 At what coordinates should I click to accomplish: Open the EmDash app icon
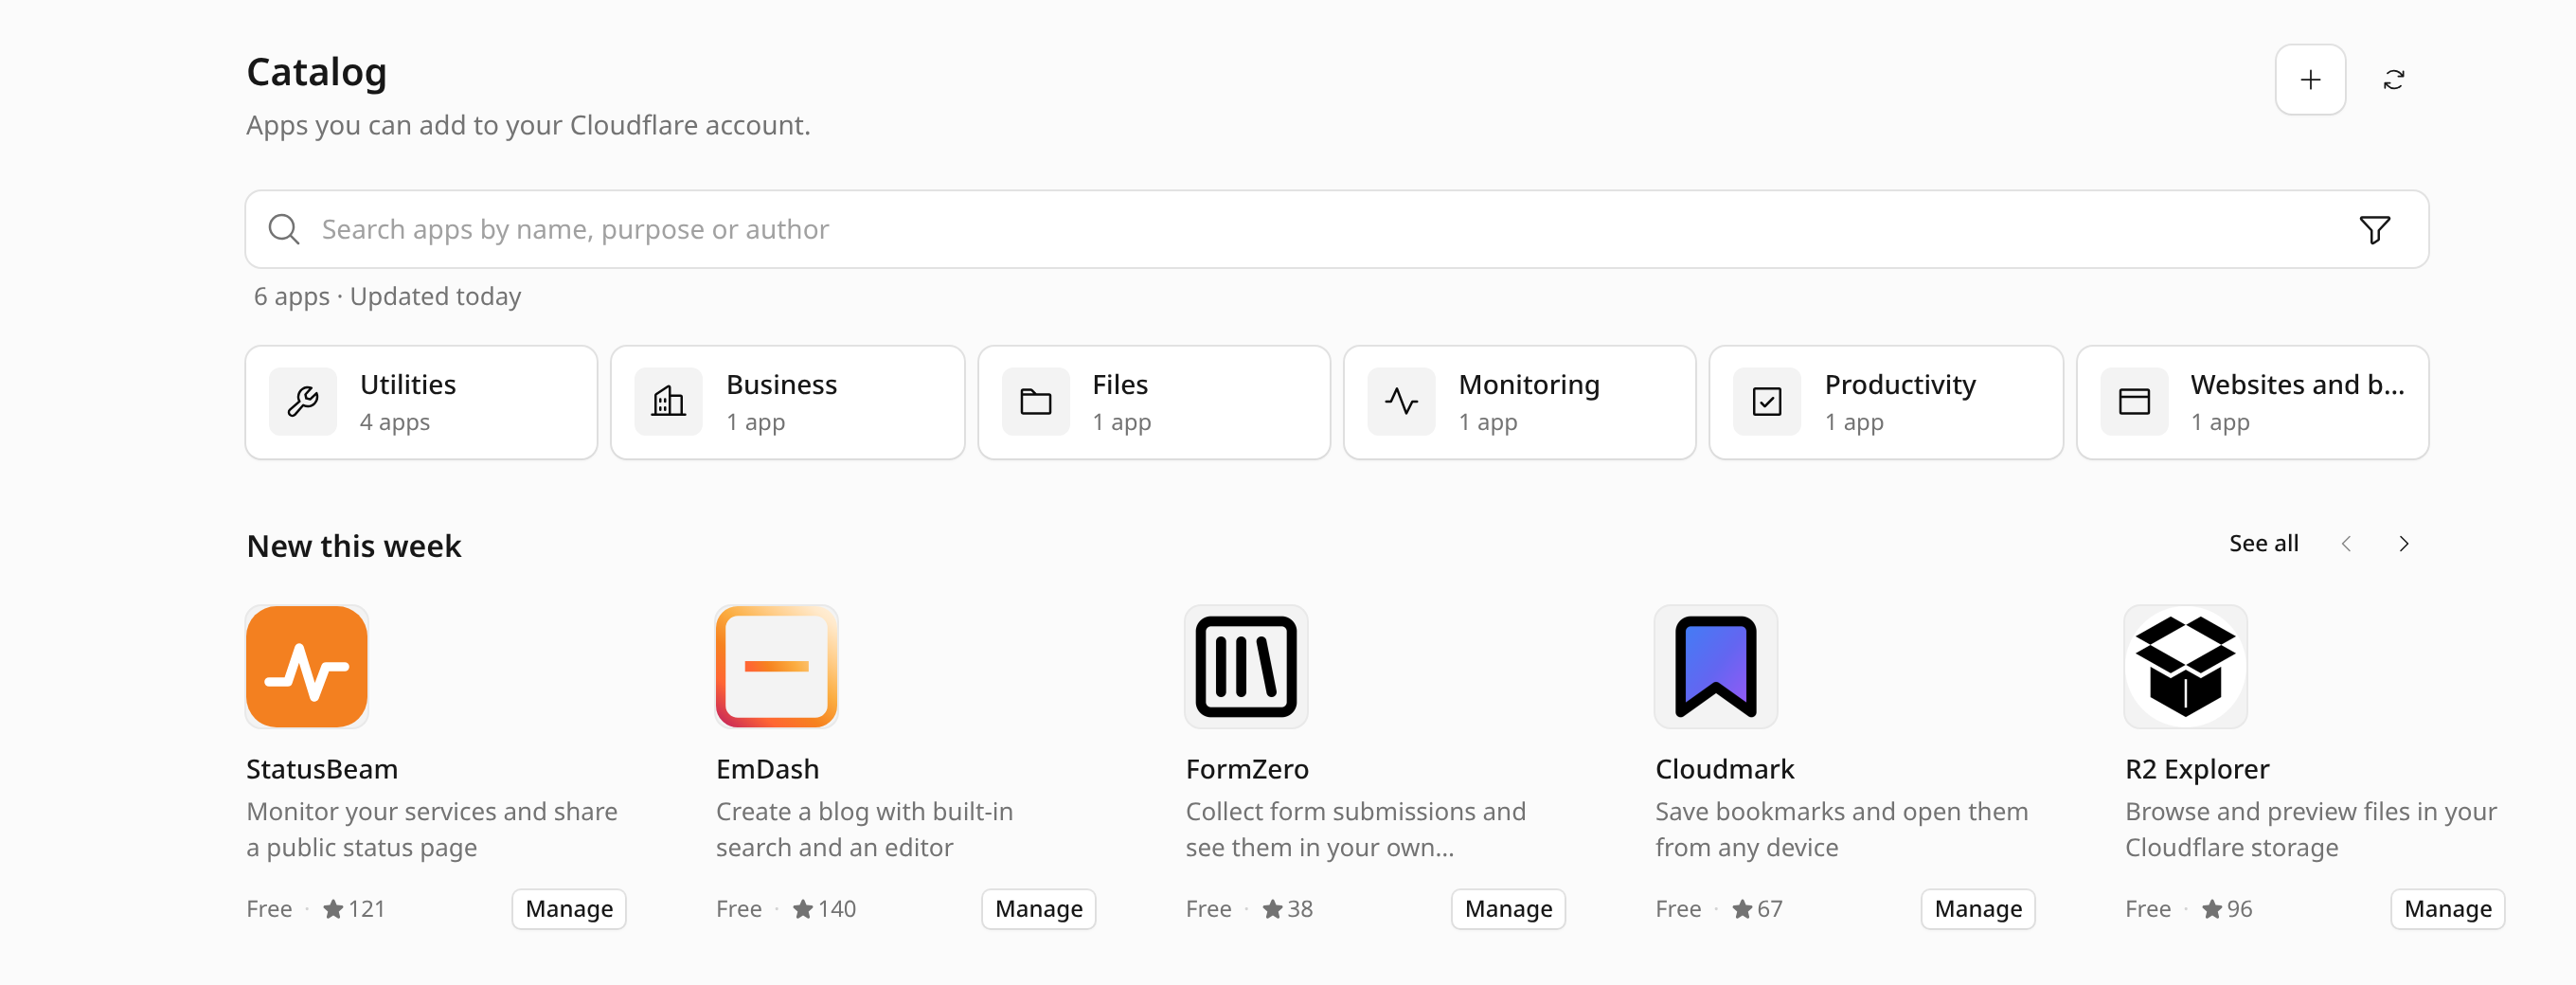coord(777,667)
